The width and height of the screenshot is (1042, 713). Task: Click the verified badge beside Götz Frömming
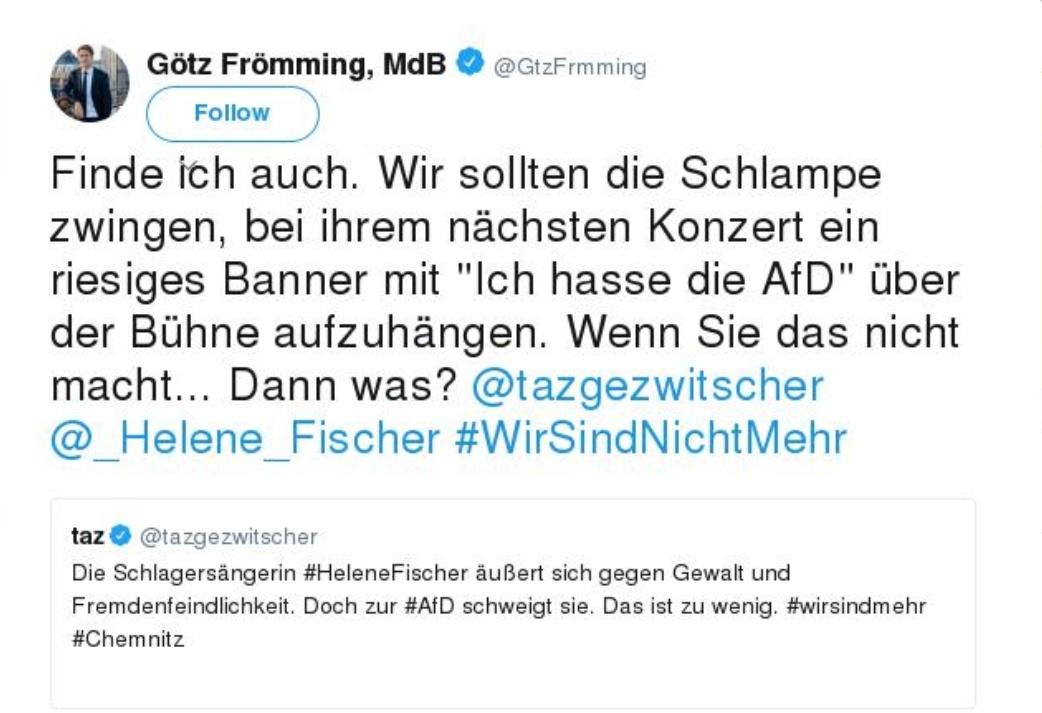click(468, 64)
